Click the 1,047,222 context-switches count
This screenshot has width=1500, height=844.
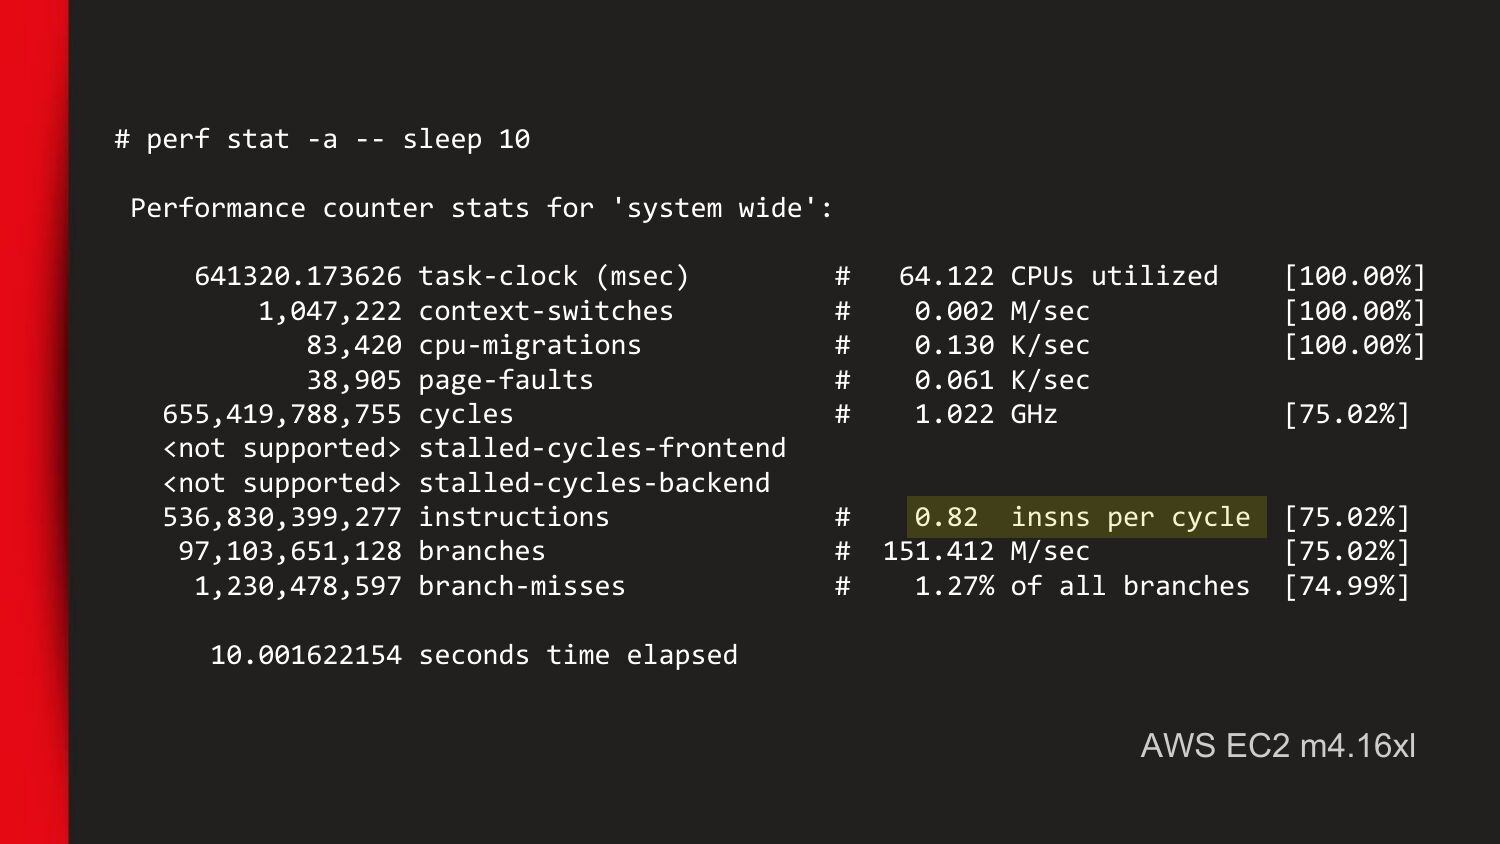click(330, 311)
